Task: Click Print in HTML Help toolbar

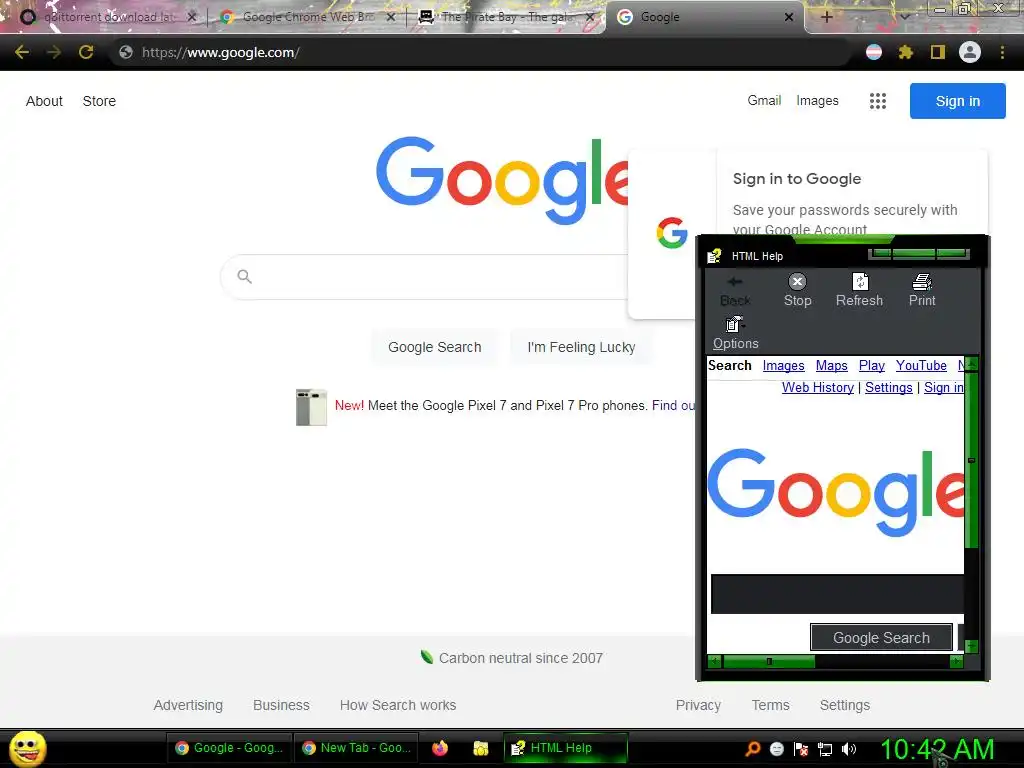Action: click(922, 290)
